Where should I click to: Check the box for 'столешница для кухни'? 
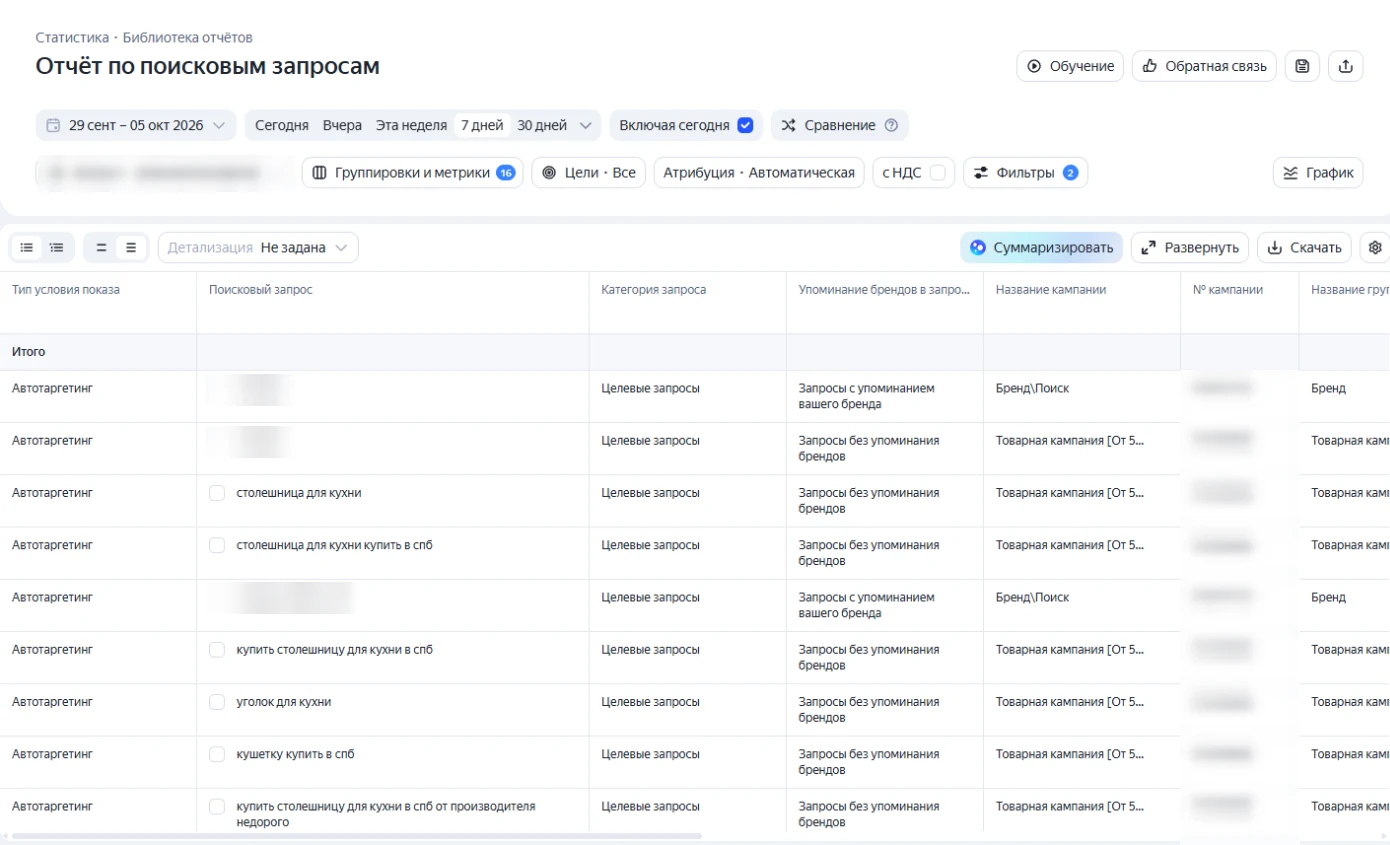(217, 493)
